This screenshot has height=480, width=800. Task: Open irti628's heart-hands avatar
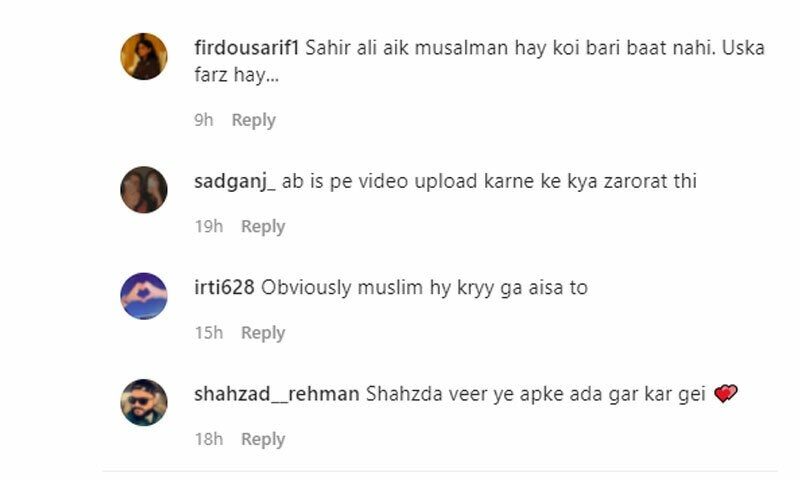(x=144, y=296)
